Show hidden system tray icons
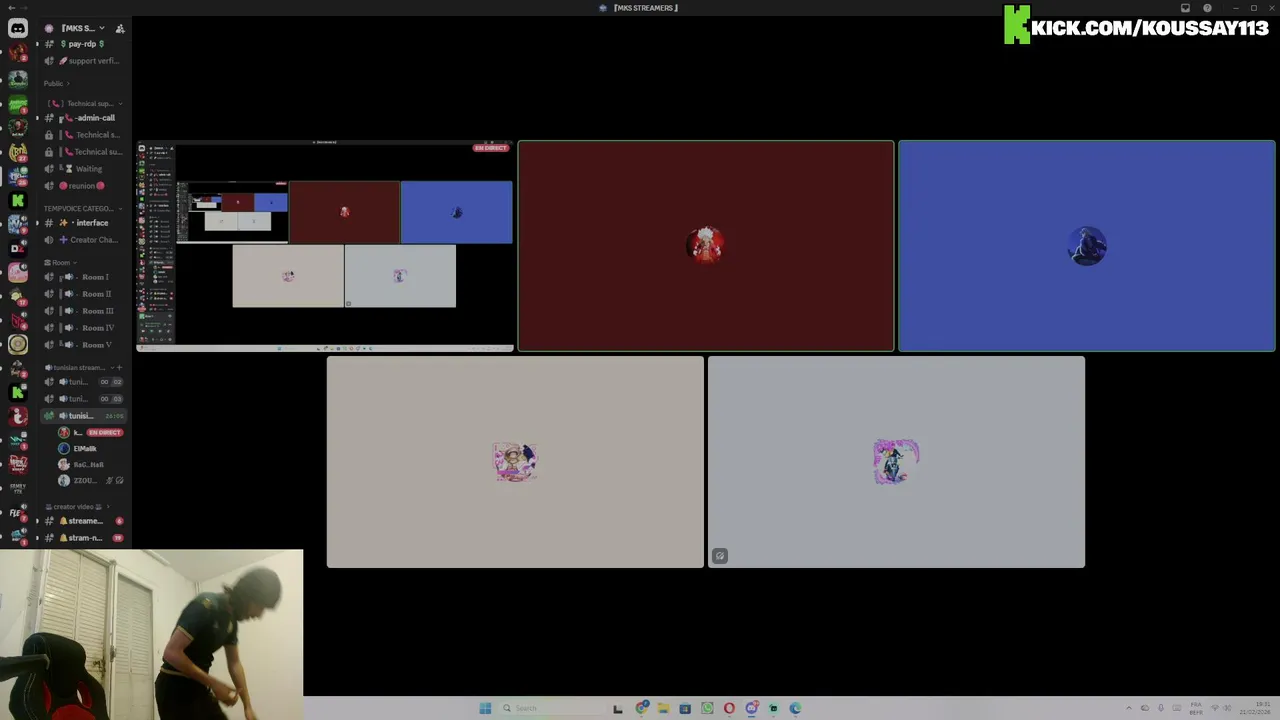1280x720 pixels. click(x=1129, y=708)
